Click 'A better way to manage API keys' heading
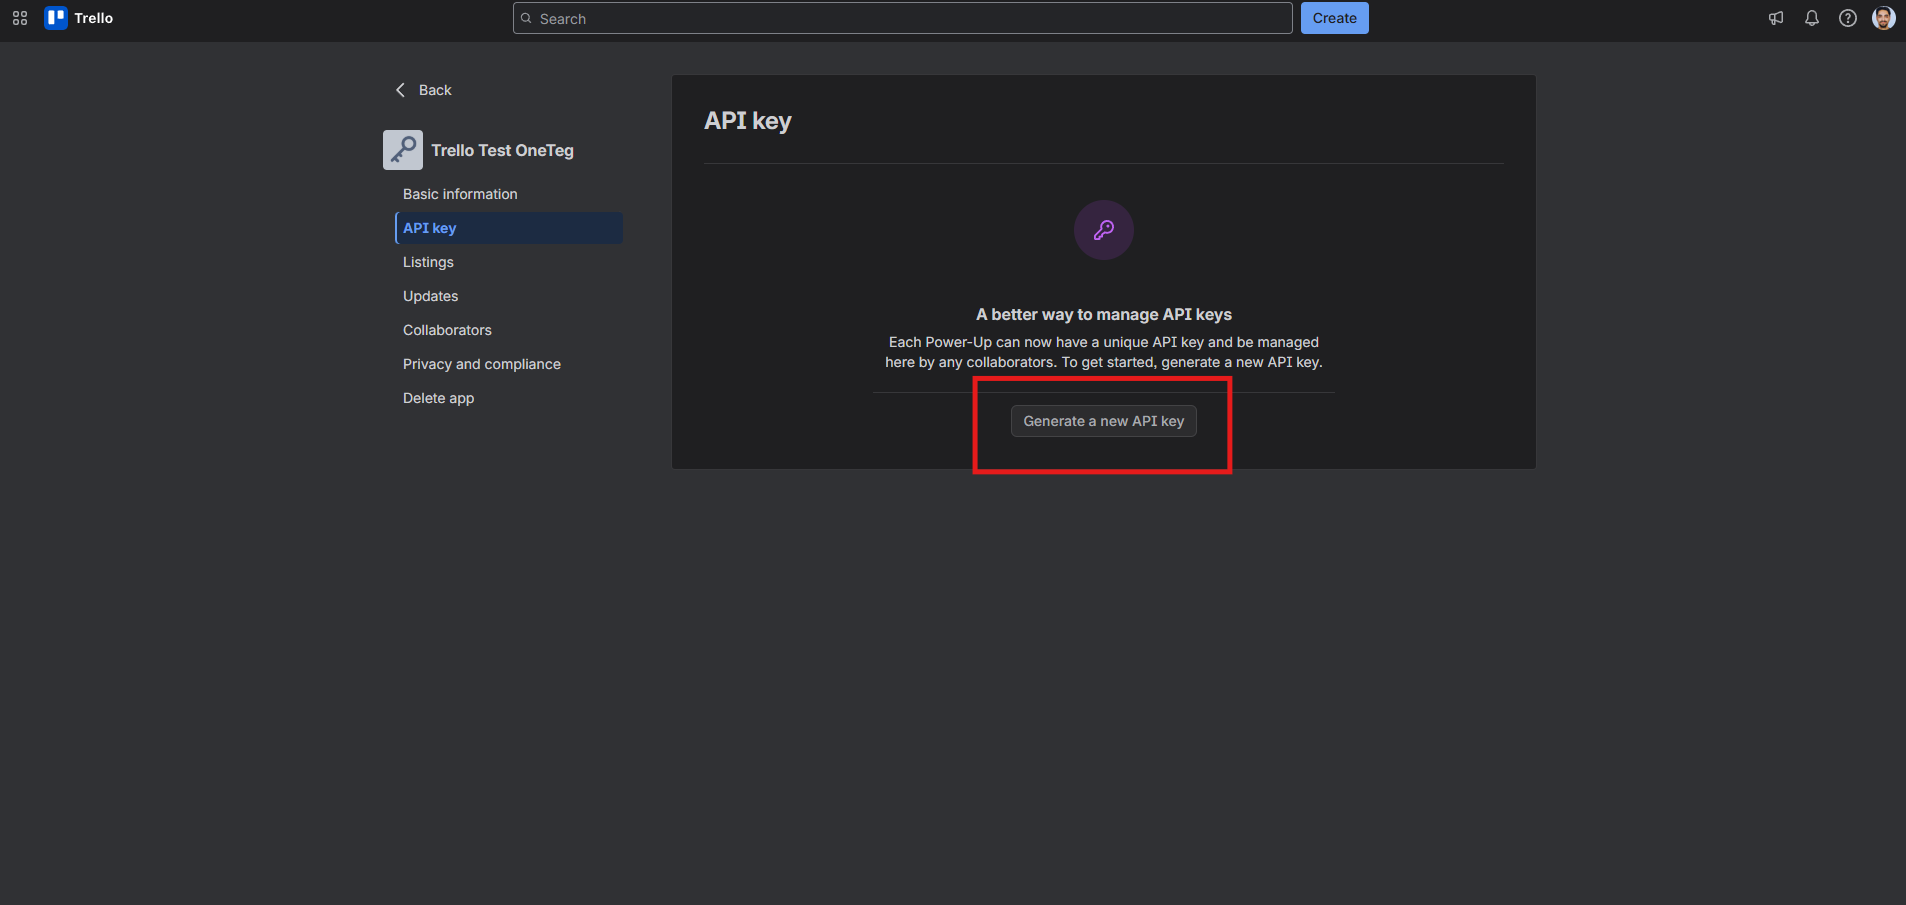Viewport: 1906px width, 905px height. [x=1104, y=314]
